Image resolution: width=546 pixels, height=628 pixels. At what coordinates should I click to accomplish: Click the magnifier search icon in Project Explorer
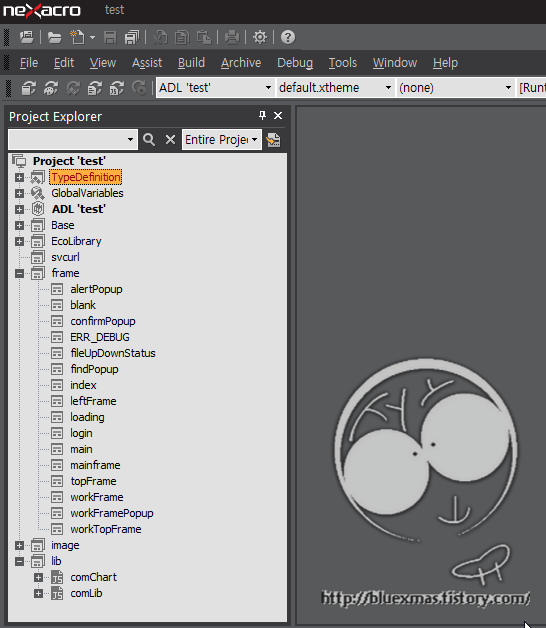click(149, 140)
